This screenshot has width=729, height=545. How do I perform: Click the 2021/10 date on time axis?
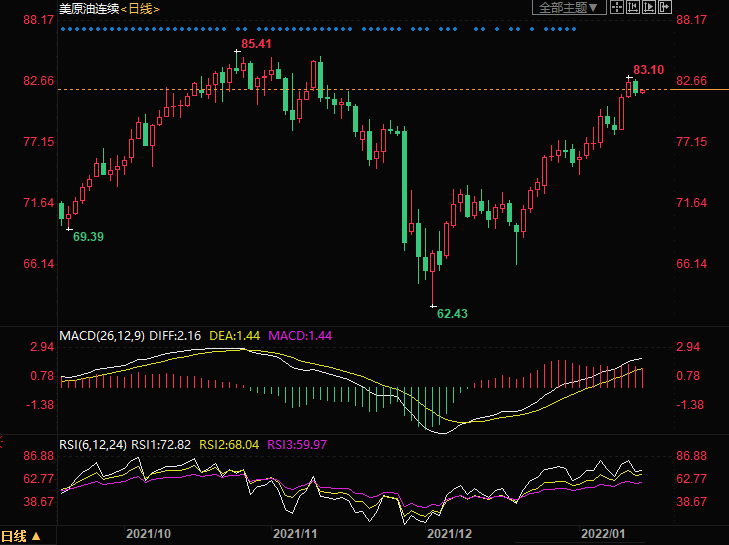click(x=147, y=535)
